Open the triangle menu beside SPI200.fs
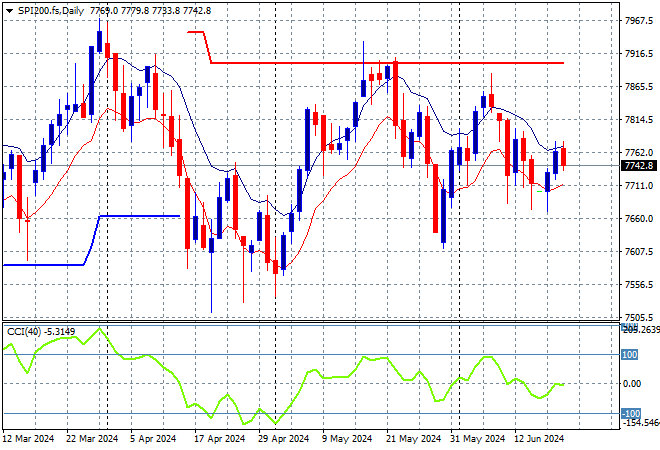This screenshot has height=450, width=660. pos(9,11)
